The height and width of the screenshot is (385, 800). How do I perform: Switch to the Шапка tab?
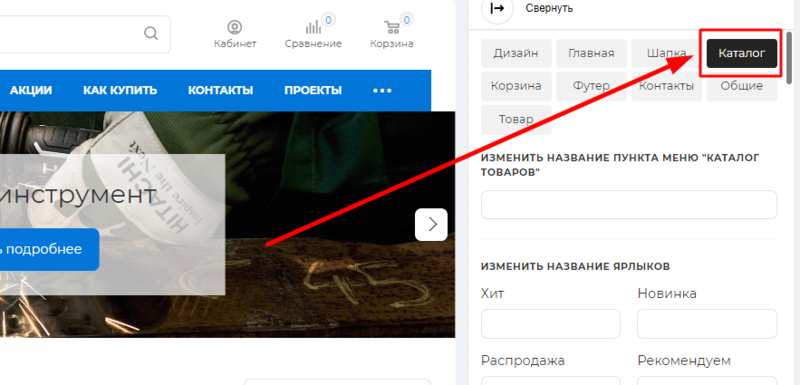666,53
